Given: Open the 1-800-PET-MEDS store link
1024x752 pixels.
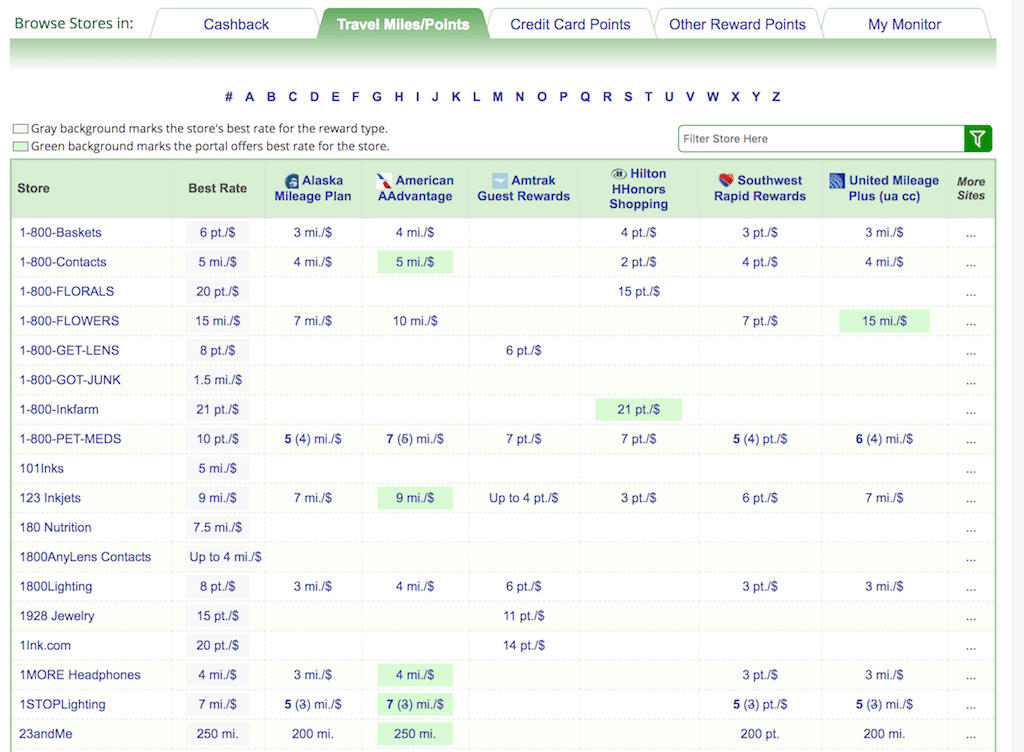Looking at the screenshot, I should pos(70,439).
